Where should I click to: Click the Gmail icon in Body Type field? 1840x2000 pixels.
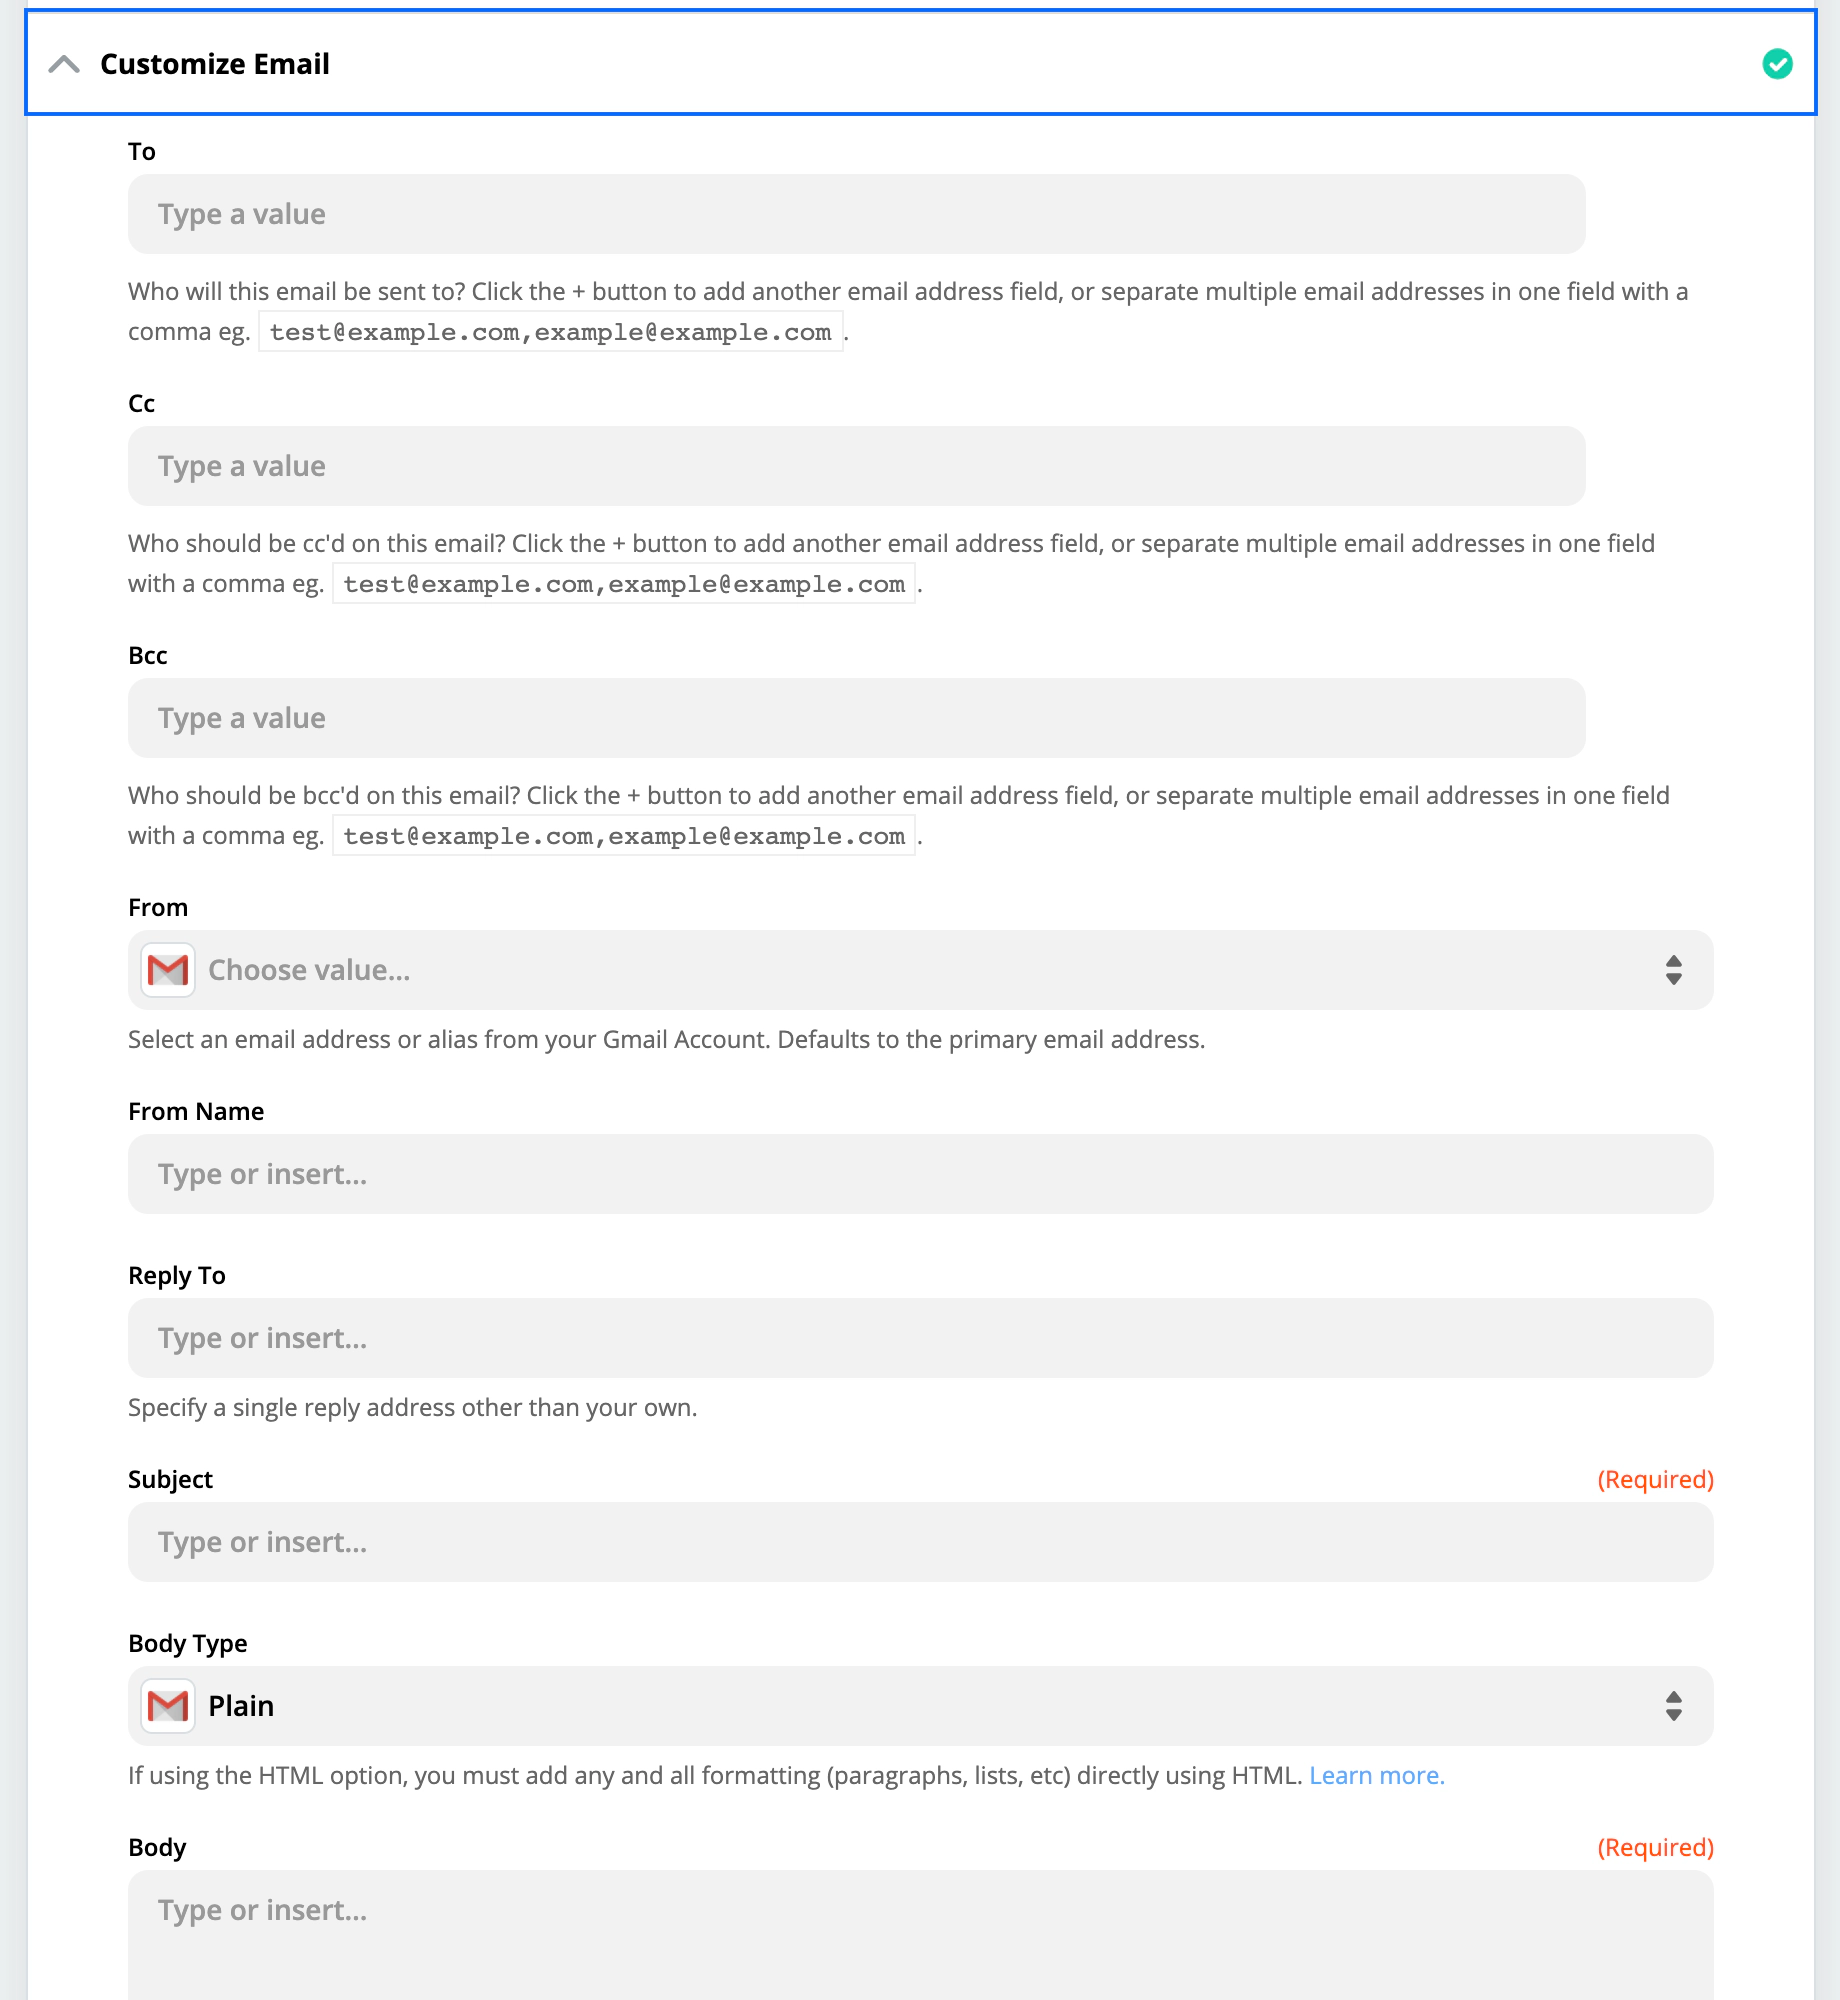[x=168, y=1706]
